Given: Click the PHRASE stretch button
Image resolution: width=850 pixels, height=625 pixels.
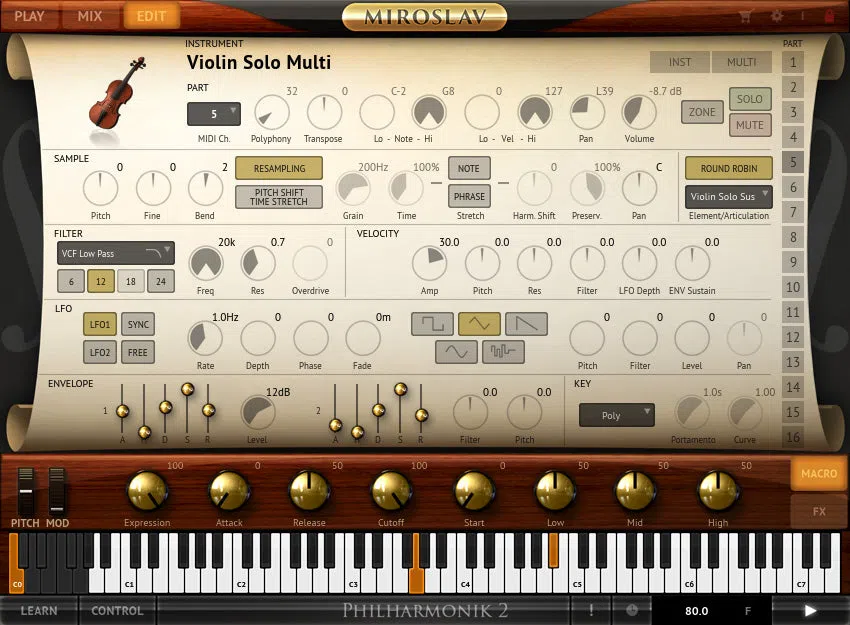Looking at the screenshot, I should pos(469,196).
